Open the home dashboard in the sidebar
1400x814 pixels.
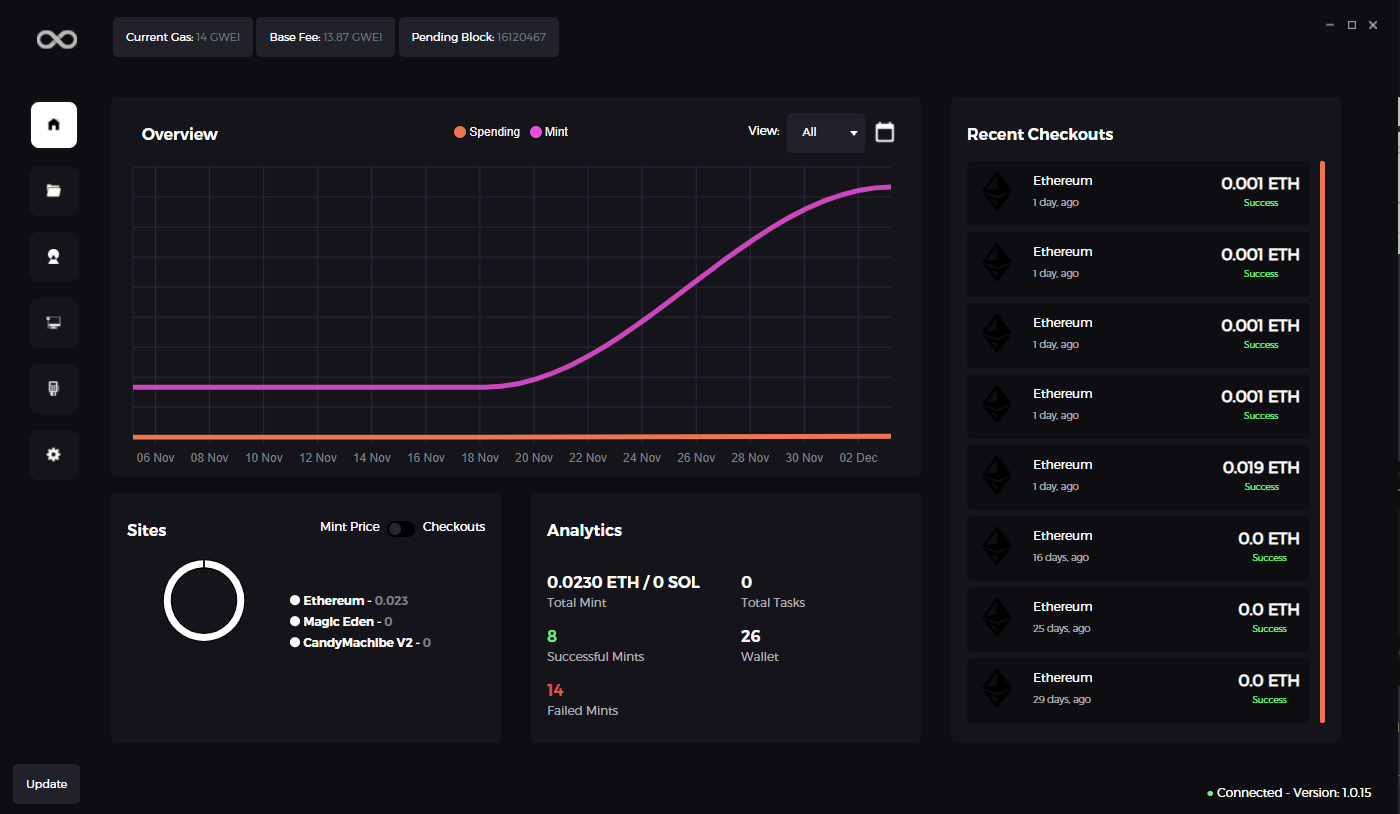tap(54, 125)
